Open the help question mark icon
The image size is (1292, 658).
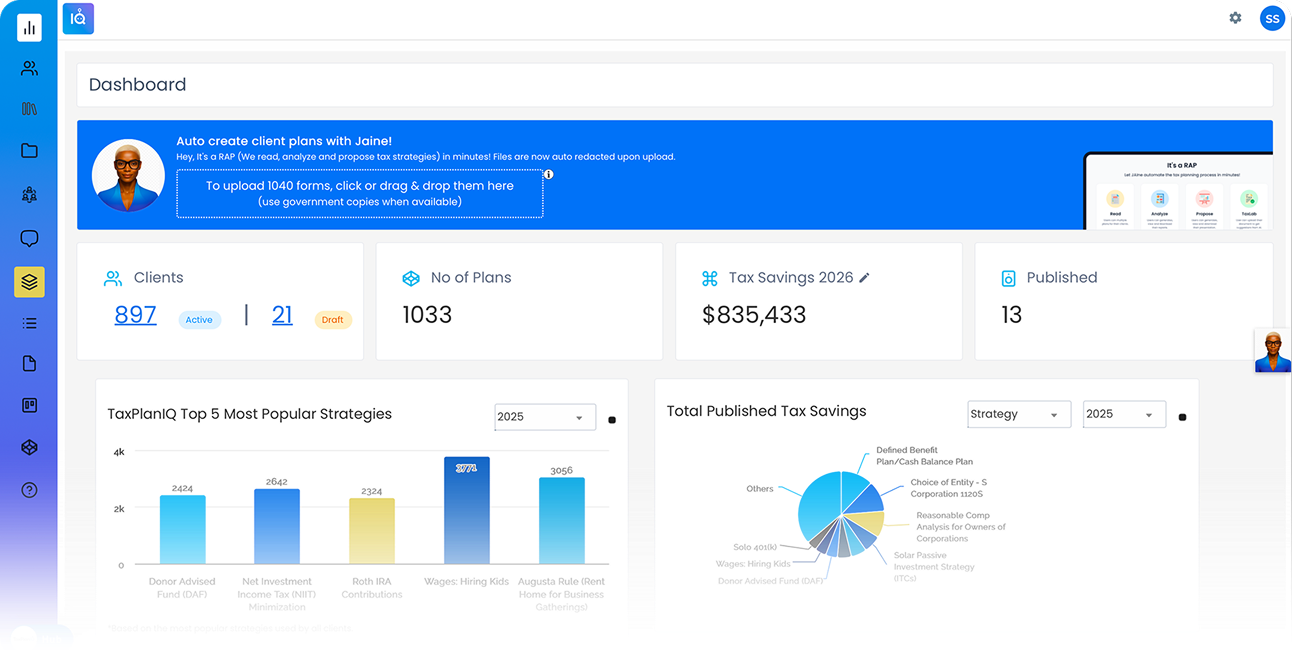coord(29,490)
